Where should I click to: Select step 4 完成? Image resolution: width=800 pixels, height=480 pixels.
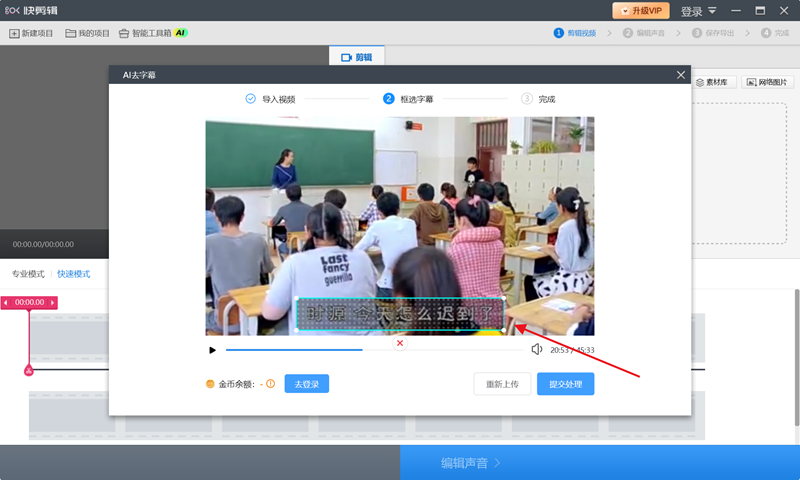coord(775,33)
